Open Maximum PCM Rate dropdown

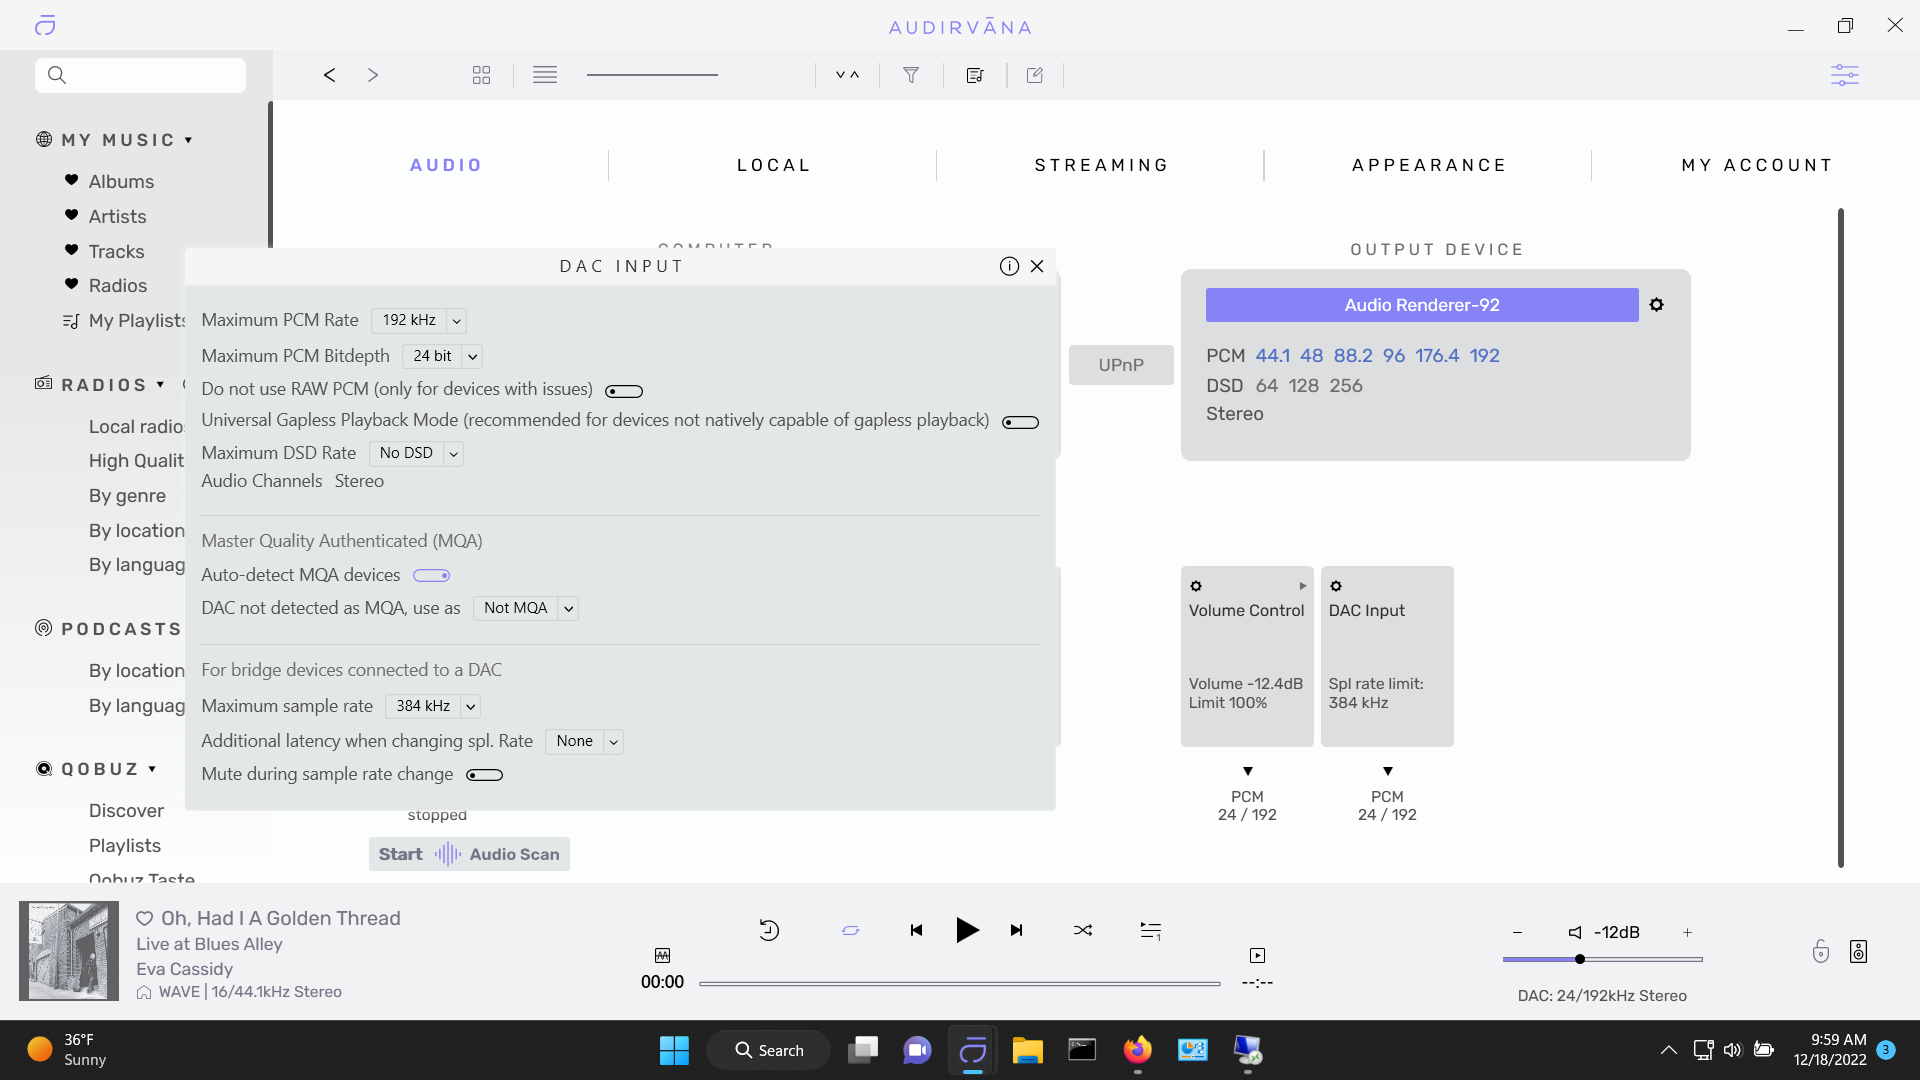click(x=418, y=320)
